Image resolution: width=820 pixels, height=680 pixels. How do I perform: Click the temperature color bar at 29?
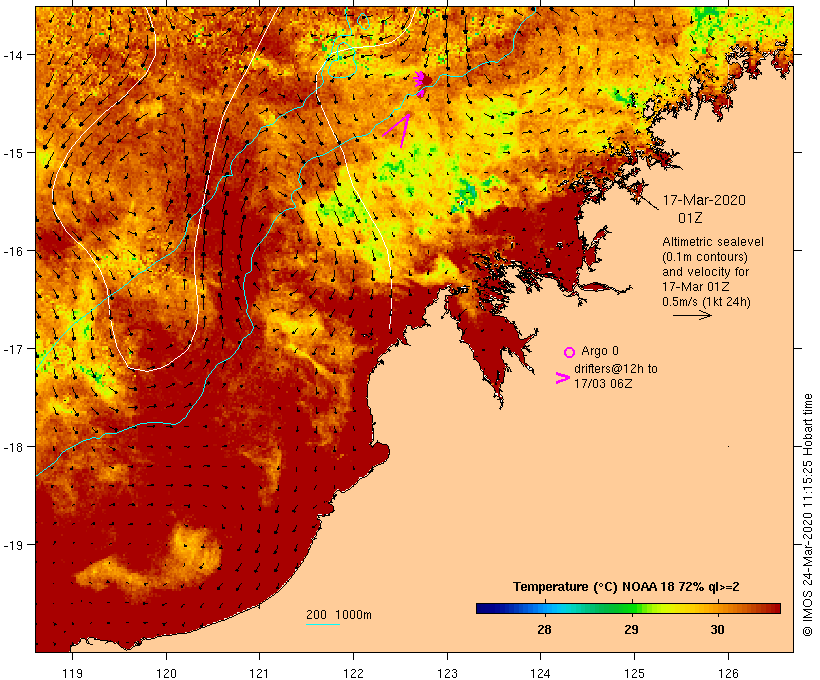631,608
